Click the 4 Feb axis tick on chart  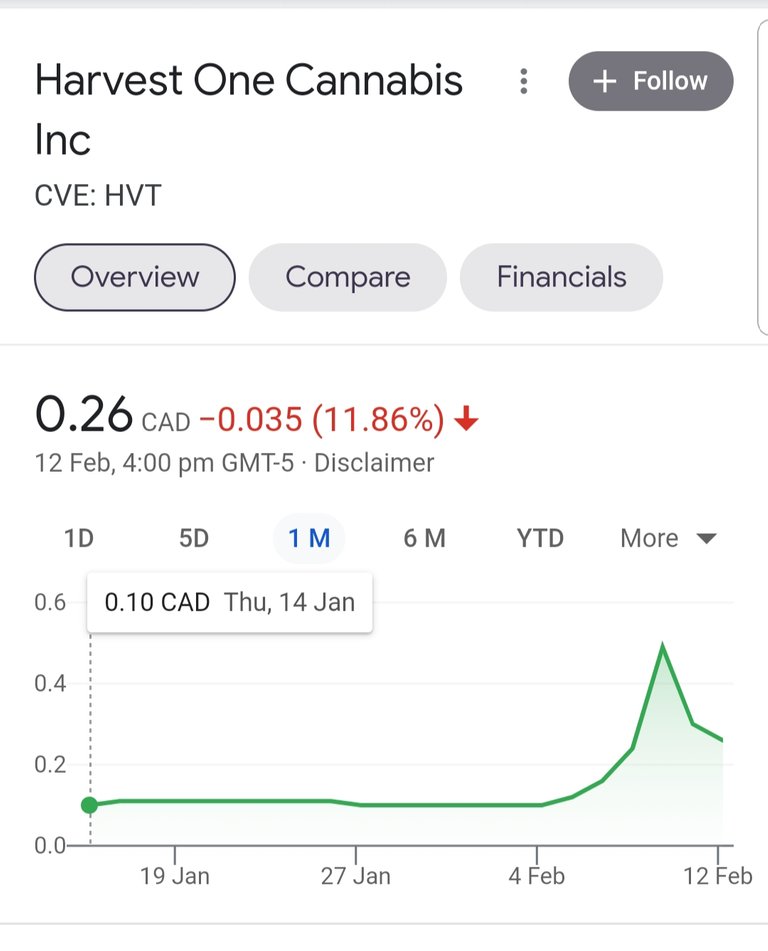pyautogui.click(x=537, y=856)
